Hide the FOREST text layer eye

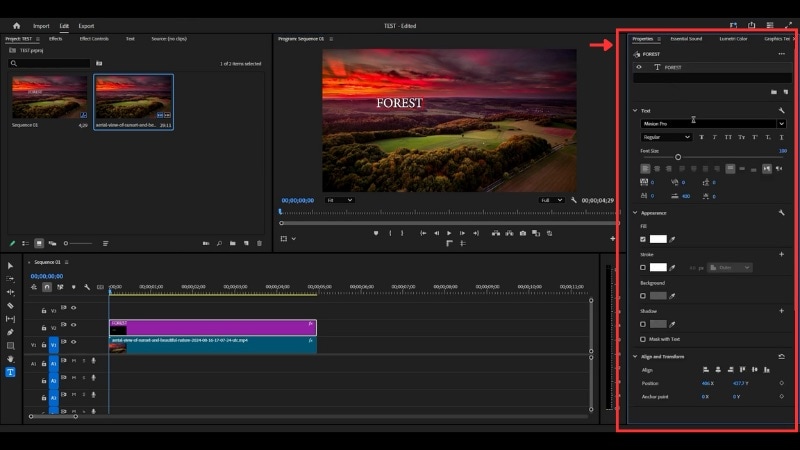tap(640, 67)
